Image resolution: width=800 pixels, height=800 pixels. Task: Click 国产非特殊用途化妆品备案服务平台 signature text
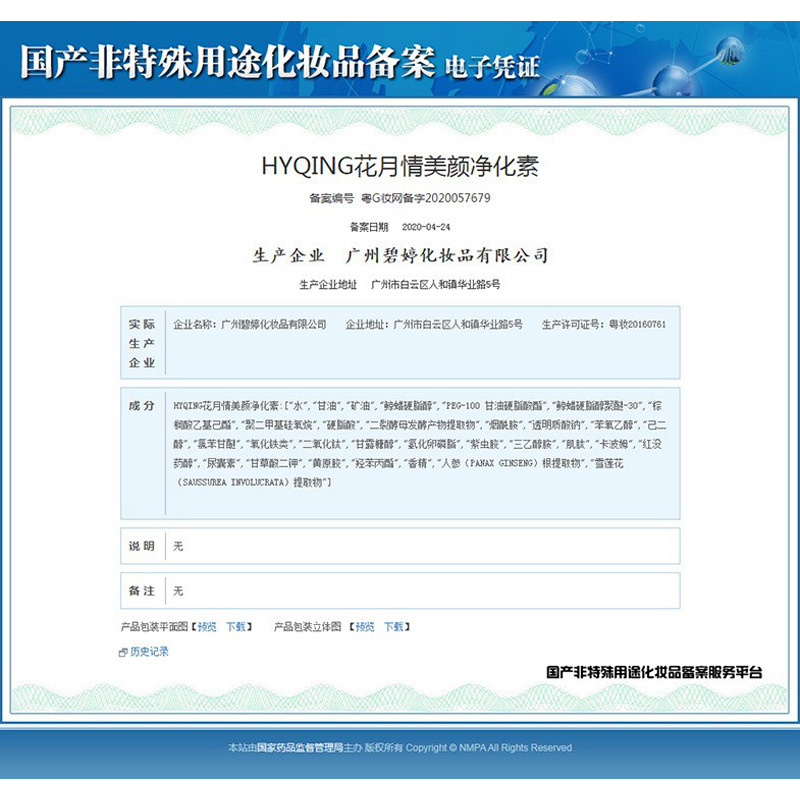(x=654, y=672)
